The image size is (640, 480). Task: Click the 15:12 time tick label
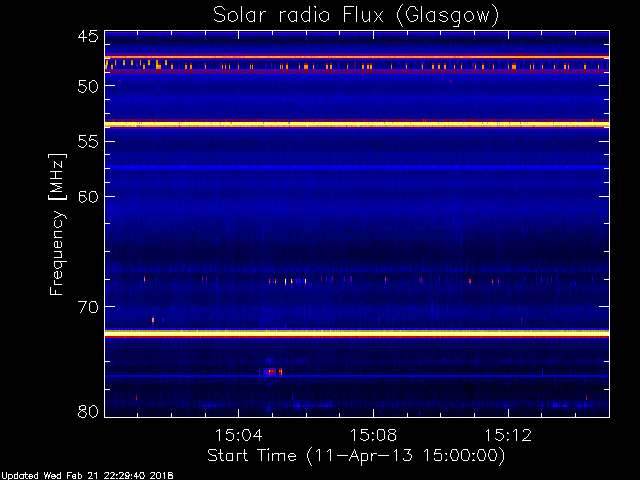click(x=508, y=435)
